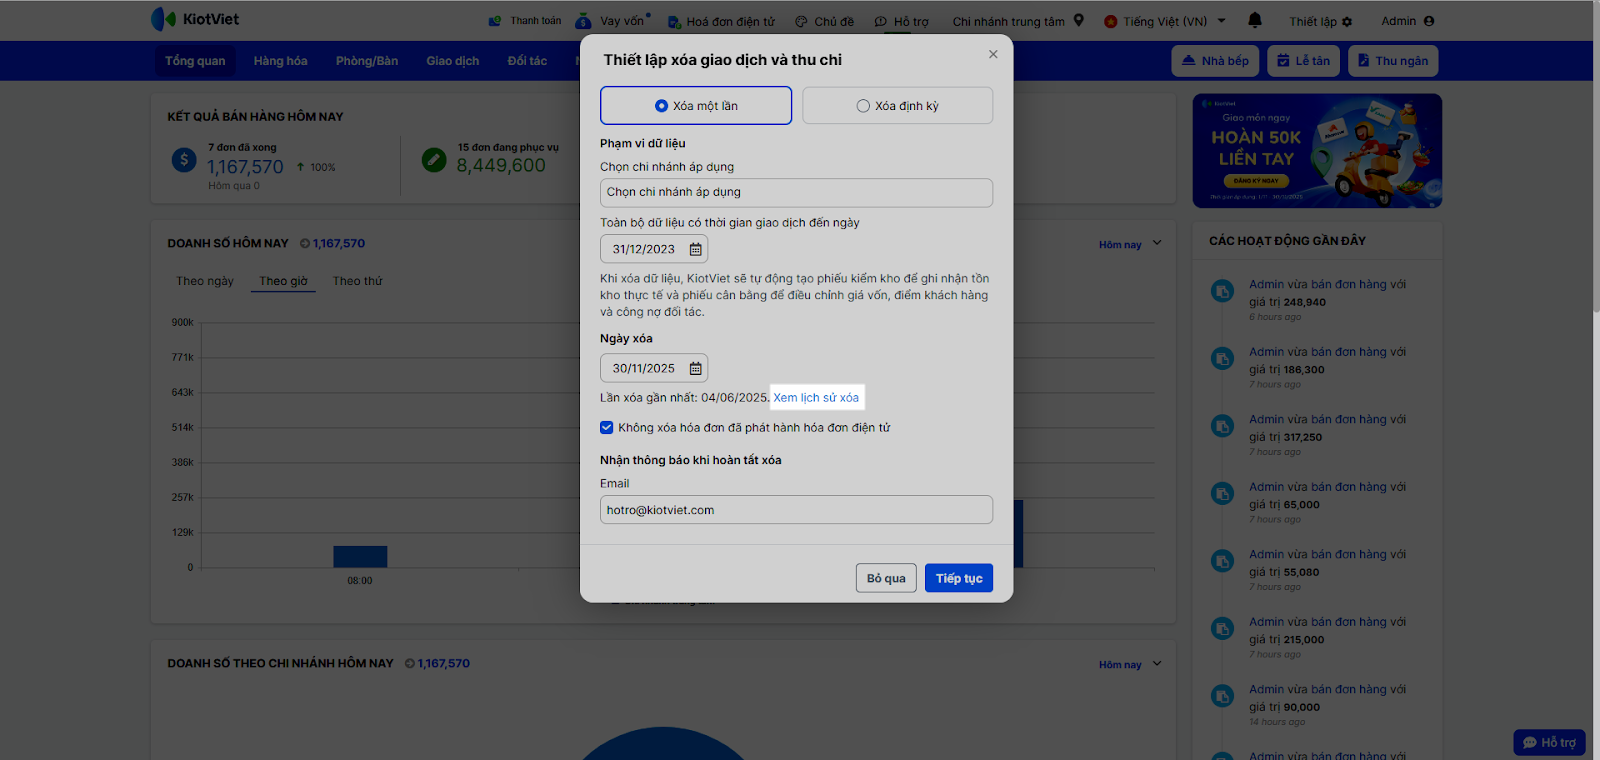Open the Chủ đề theme picker
Image resolution: width=1600 pixels, height=760 pixels.
tap(825, 21)
